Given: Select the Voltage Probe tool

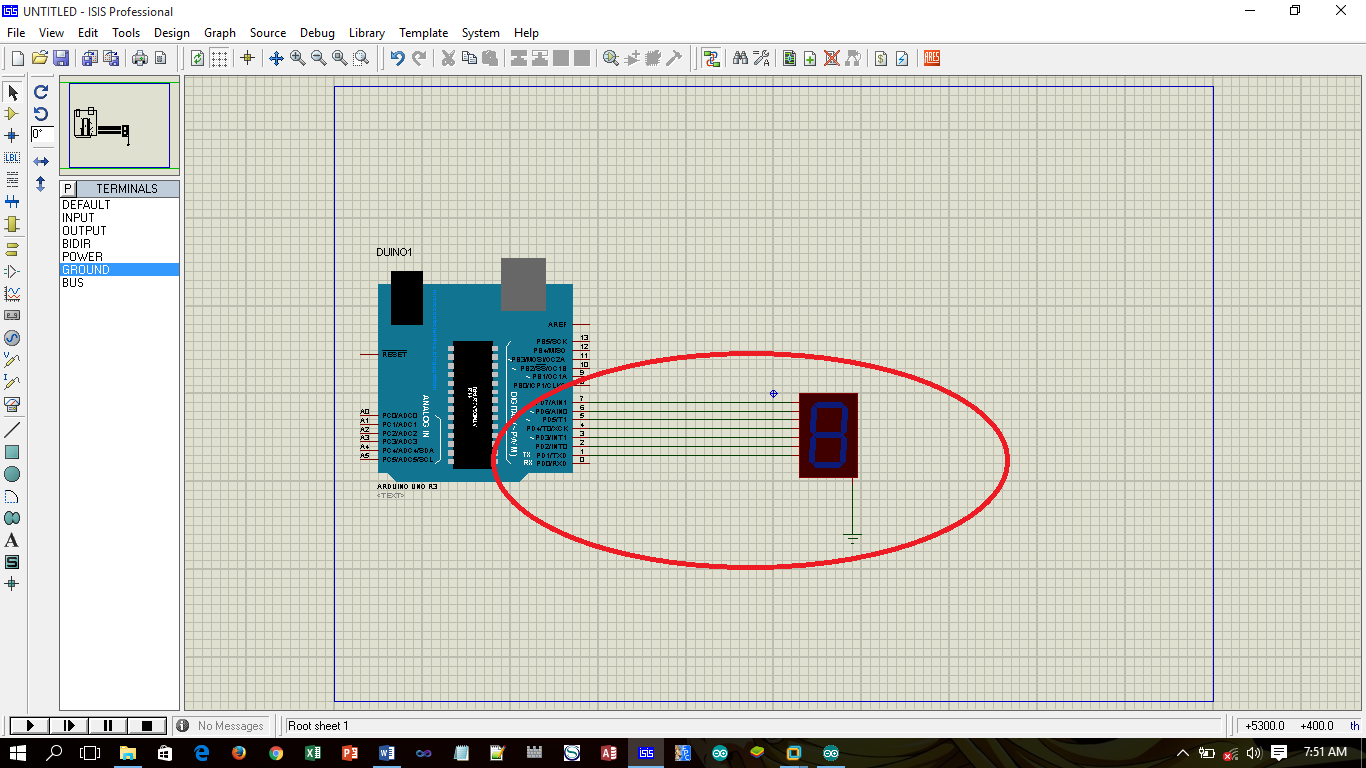Looking at the screenshot, I should click(12, 359).
